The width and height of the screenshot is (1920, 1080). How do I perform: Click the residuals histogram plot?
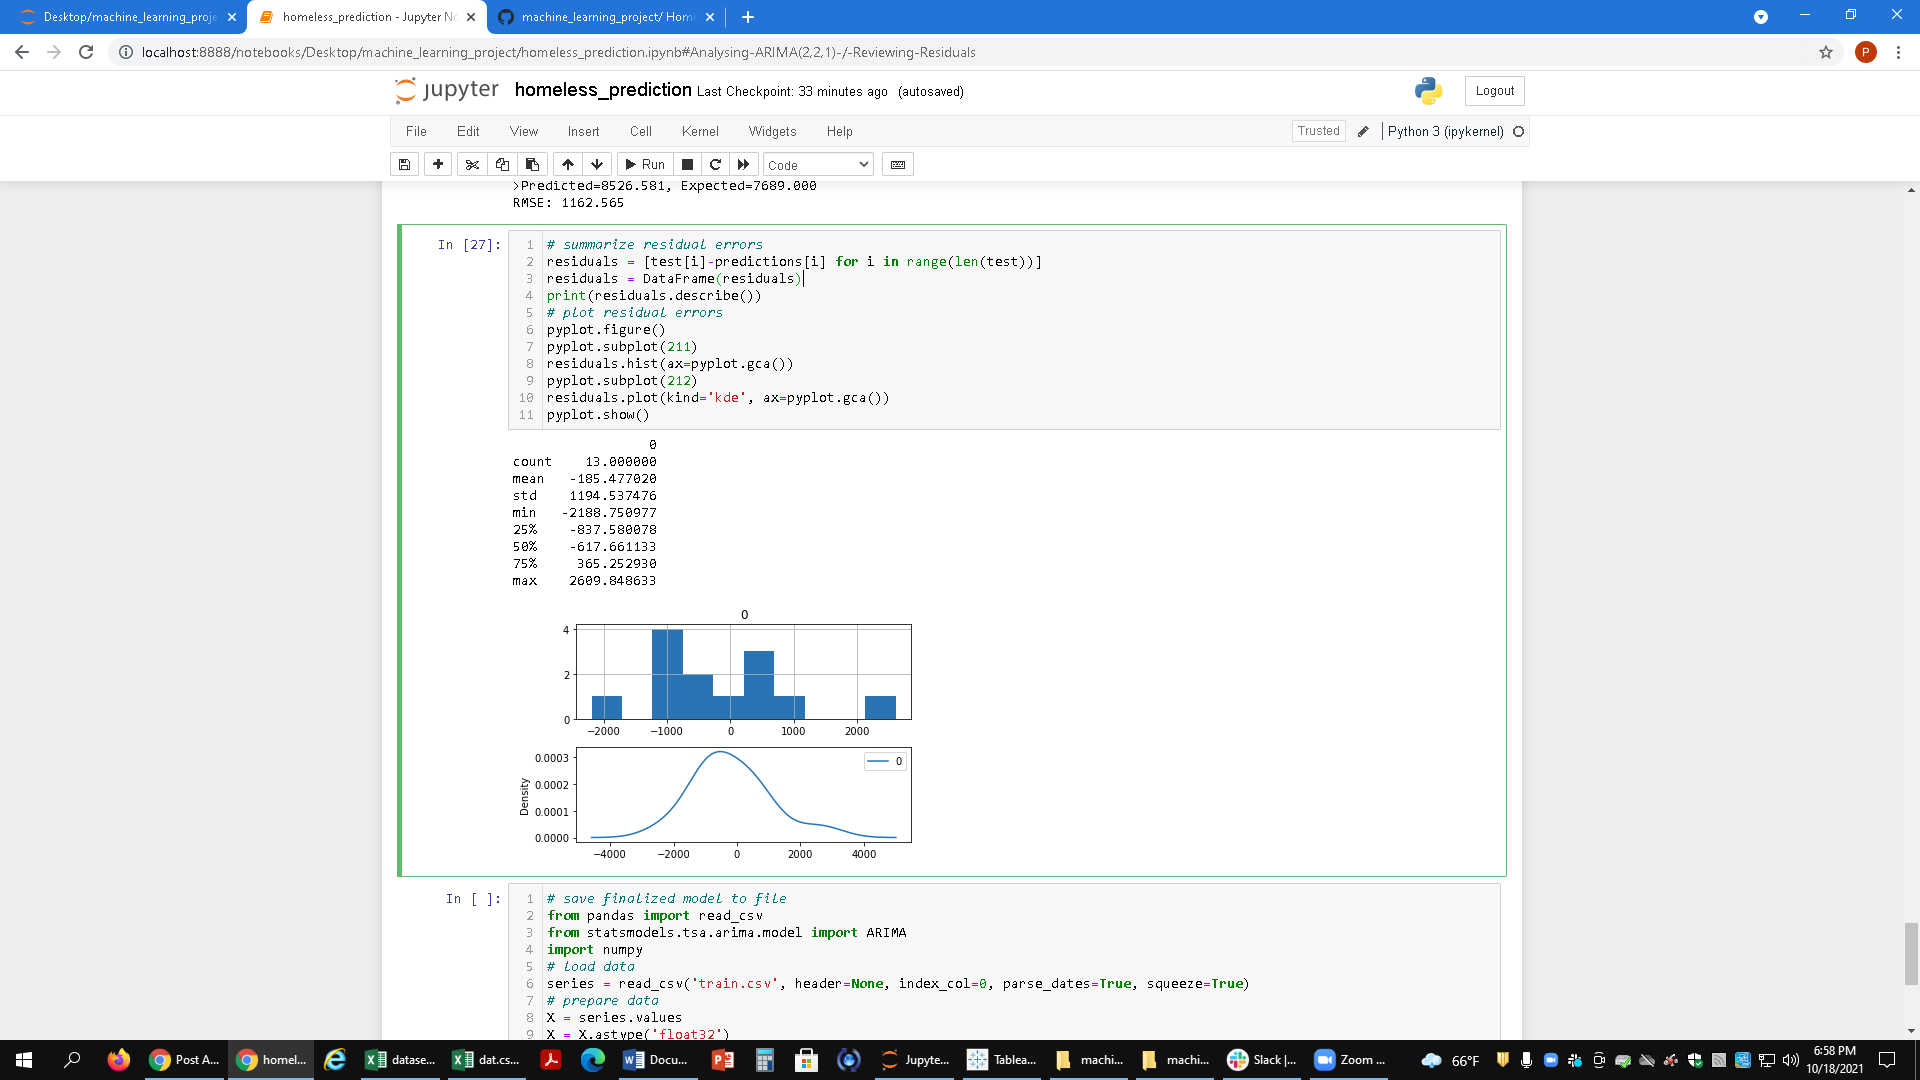click(x=743, y=672)
